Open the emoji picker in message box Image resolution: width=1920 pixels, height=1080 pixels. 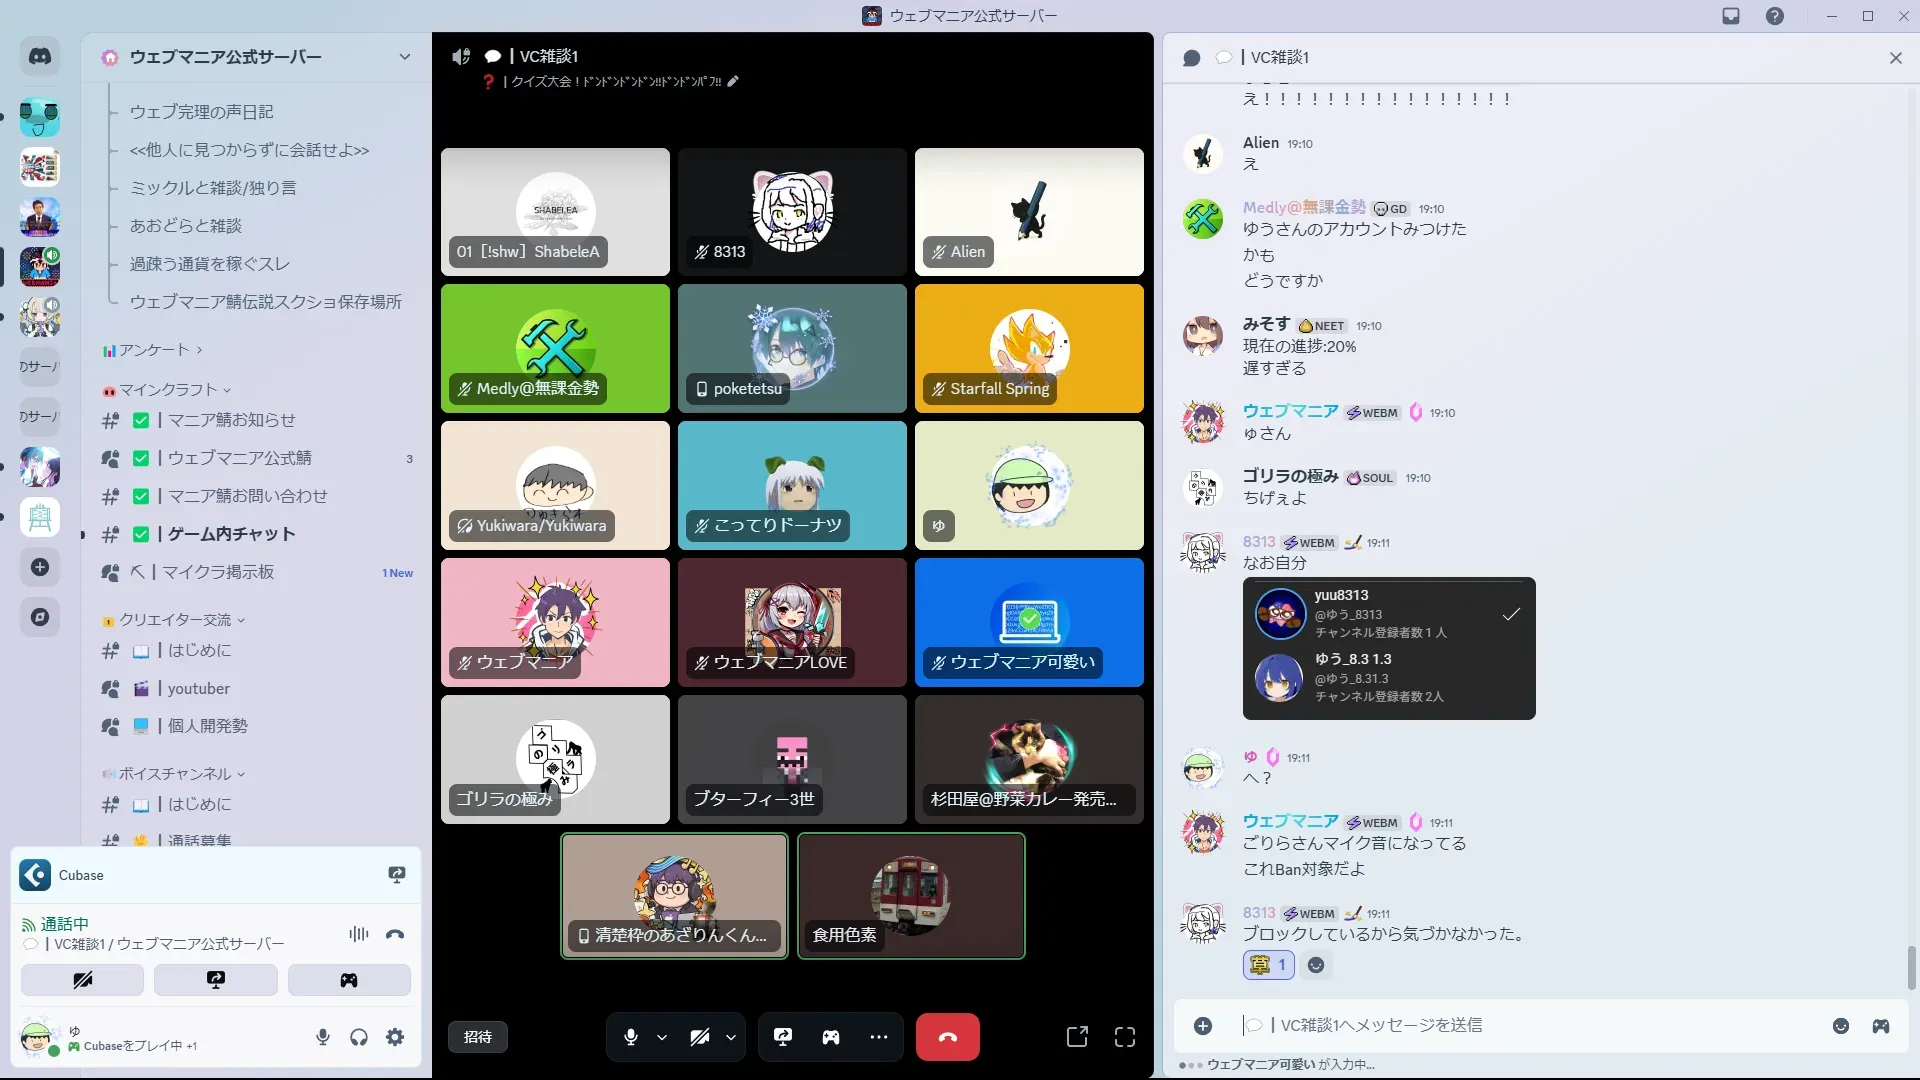(x=1841, y=1026)
